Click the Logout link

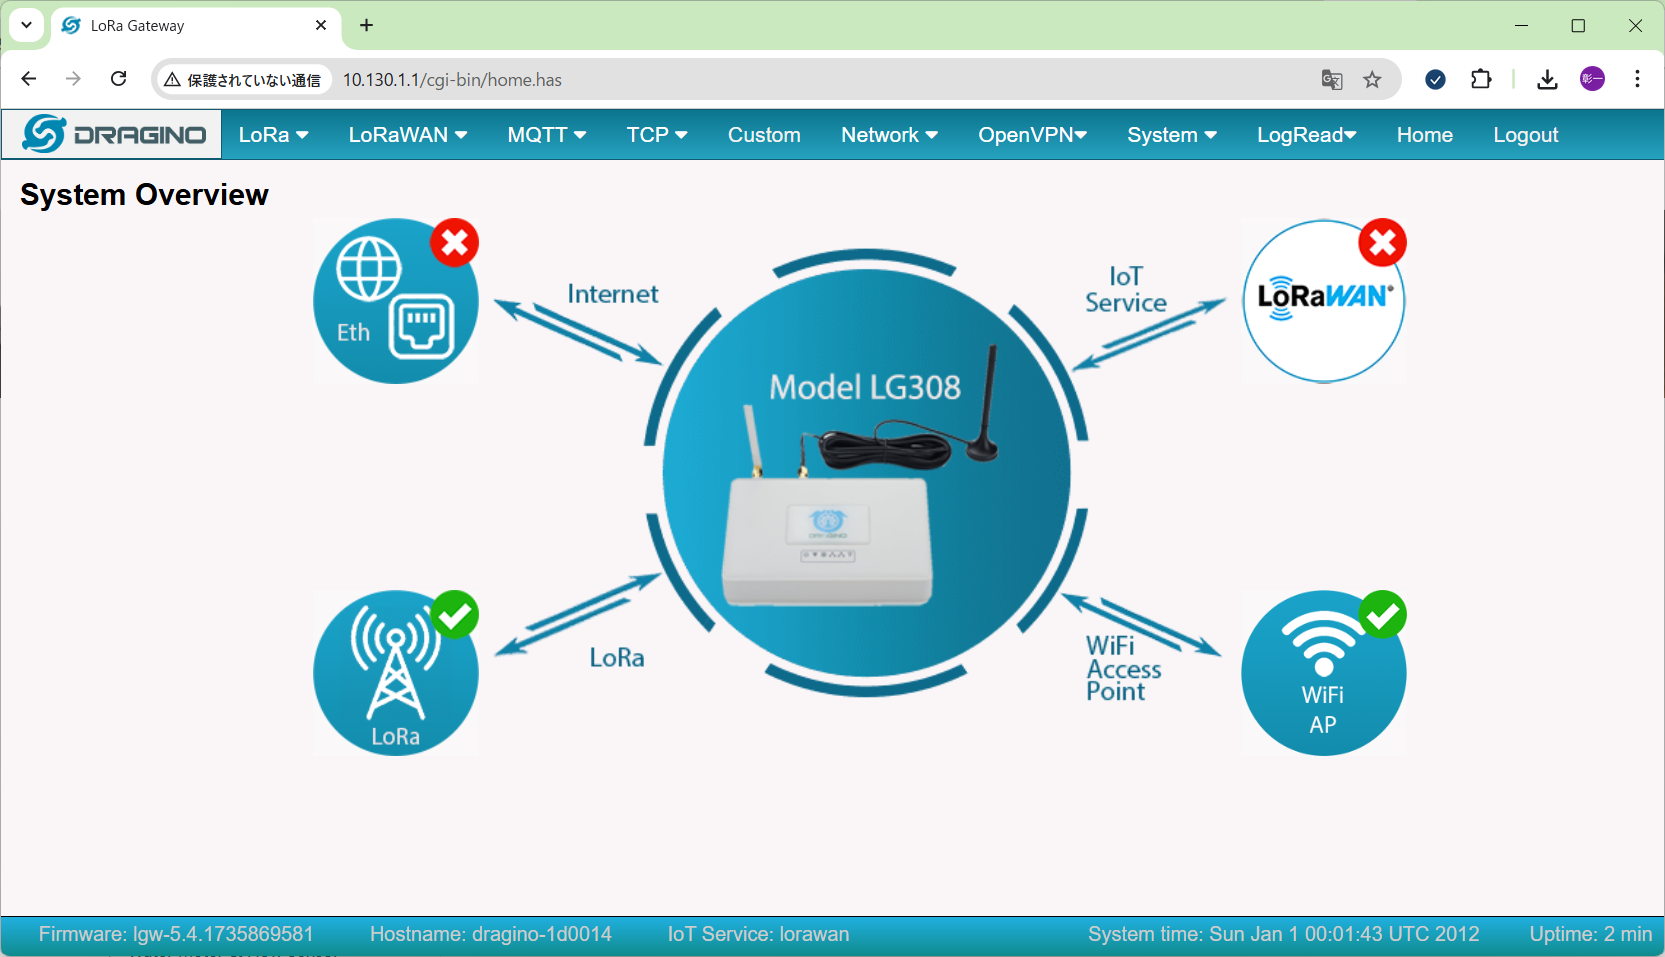[x=1525, y=135]
